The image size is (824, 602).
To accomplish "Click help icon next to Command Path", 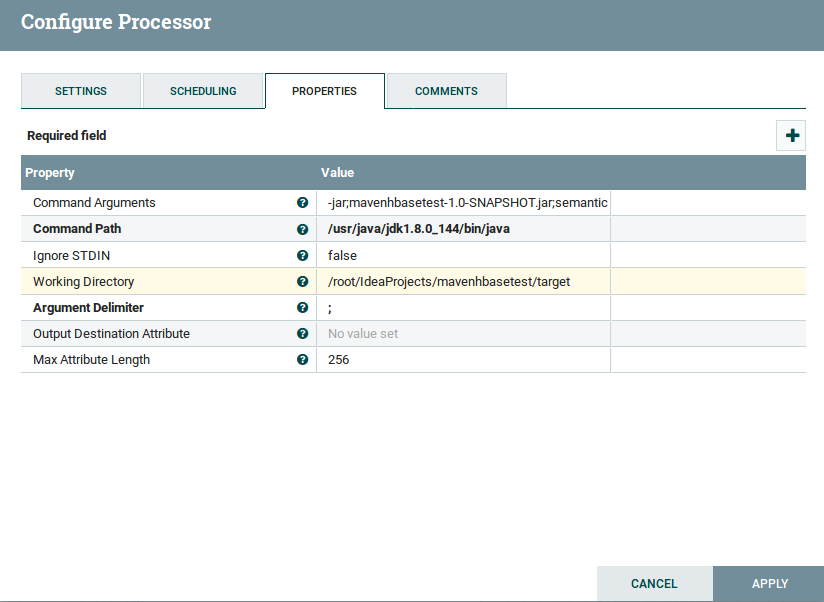I will coord(302,229).
